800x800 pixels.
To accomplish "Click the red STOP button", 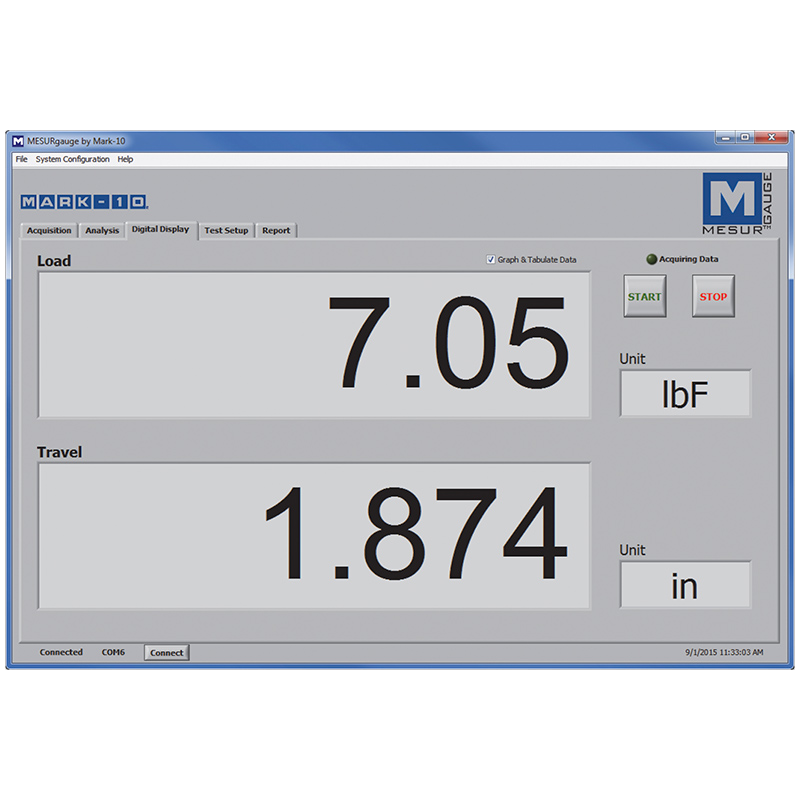I will click(x=713, y=296).
